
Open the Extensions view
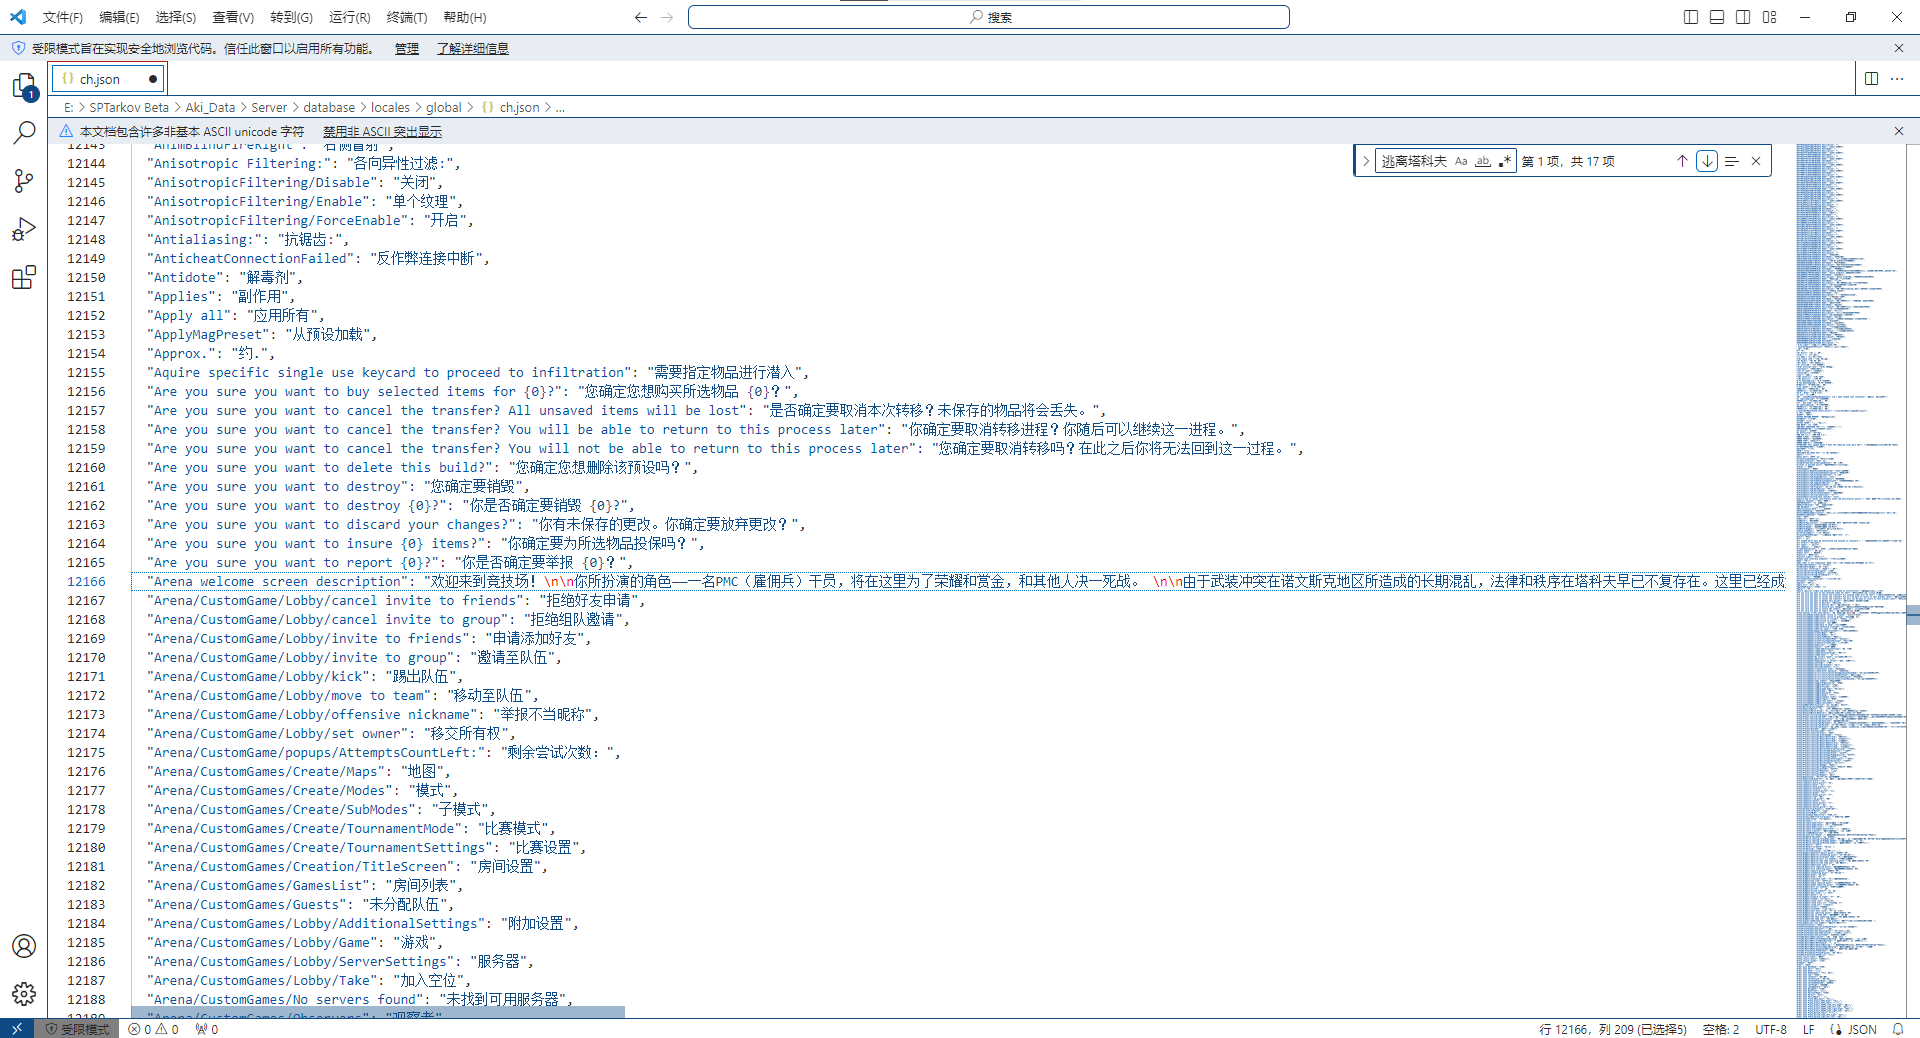24,277
